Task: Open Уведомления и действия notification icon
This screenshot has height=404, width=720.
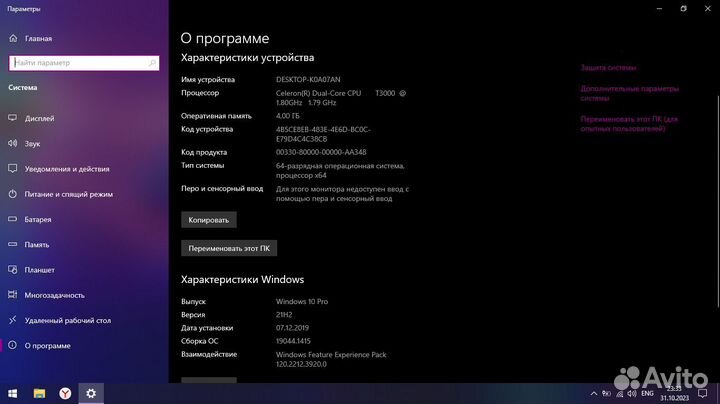Action: [13, 169]
